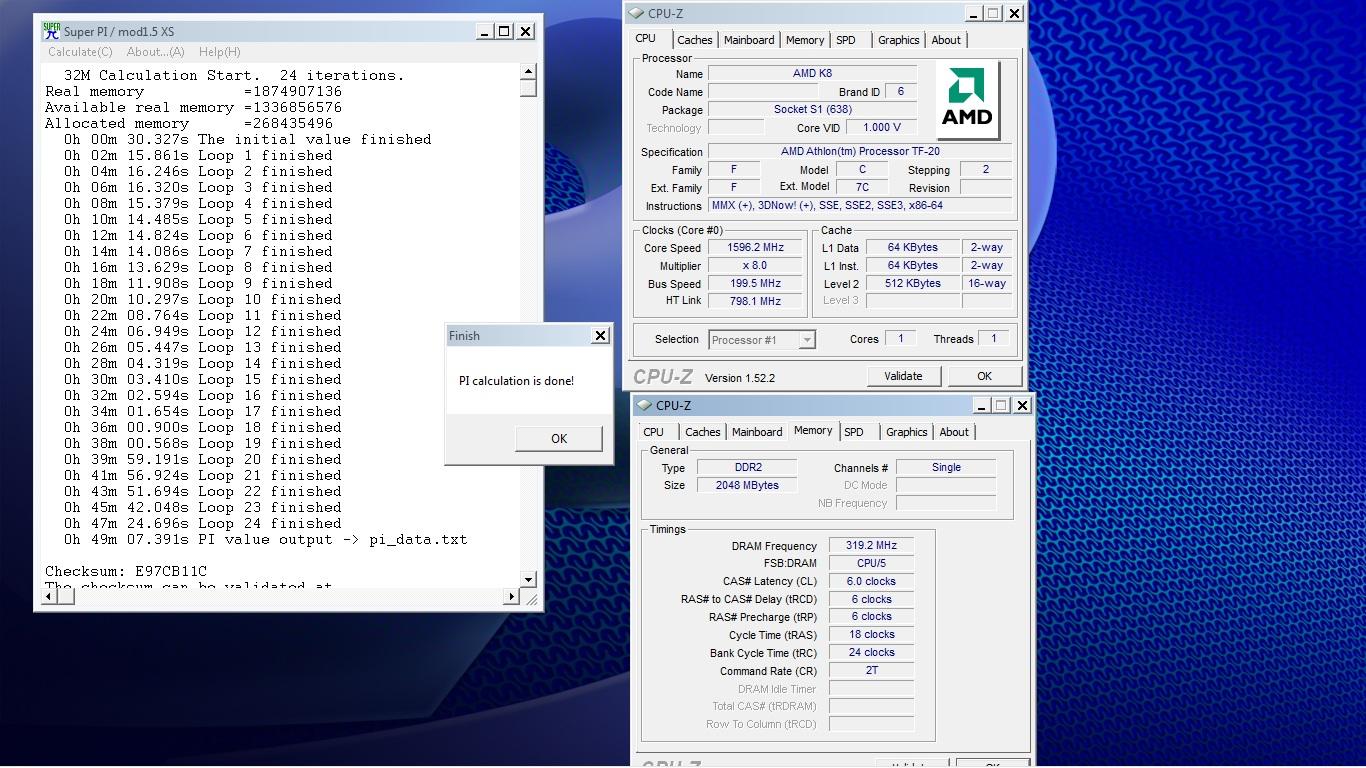Click the PI value output pi_data.txt line
Screen dimensions: 1366x768
(x=266, y=539)
